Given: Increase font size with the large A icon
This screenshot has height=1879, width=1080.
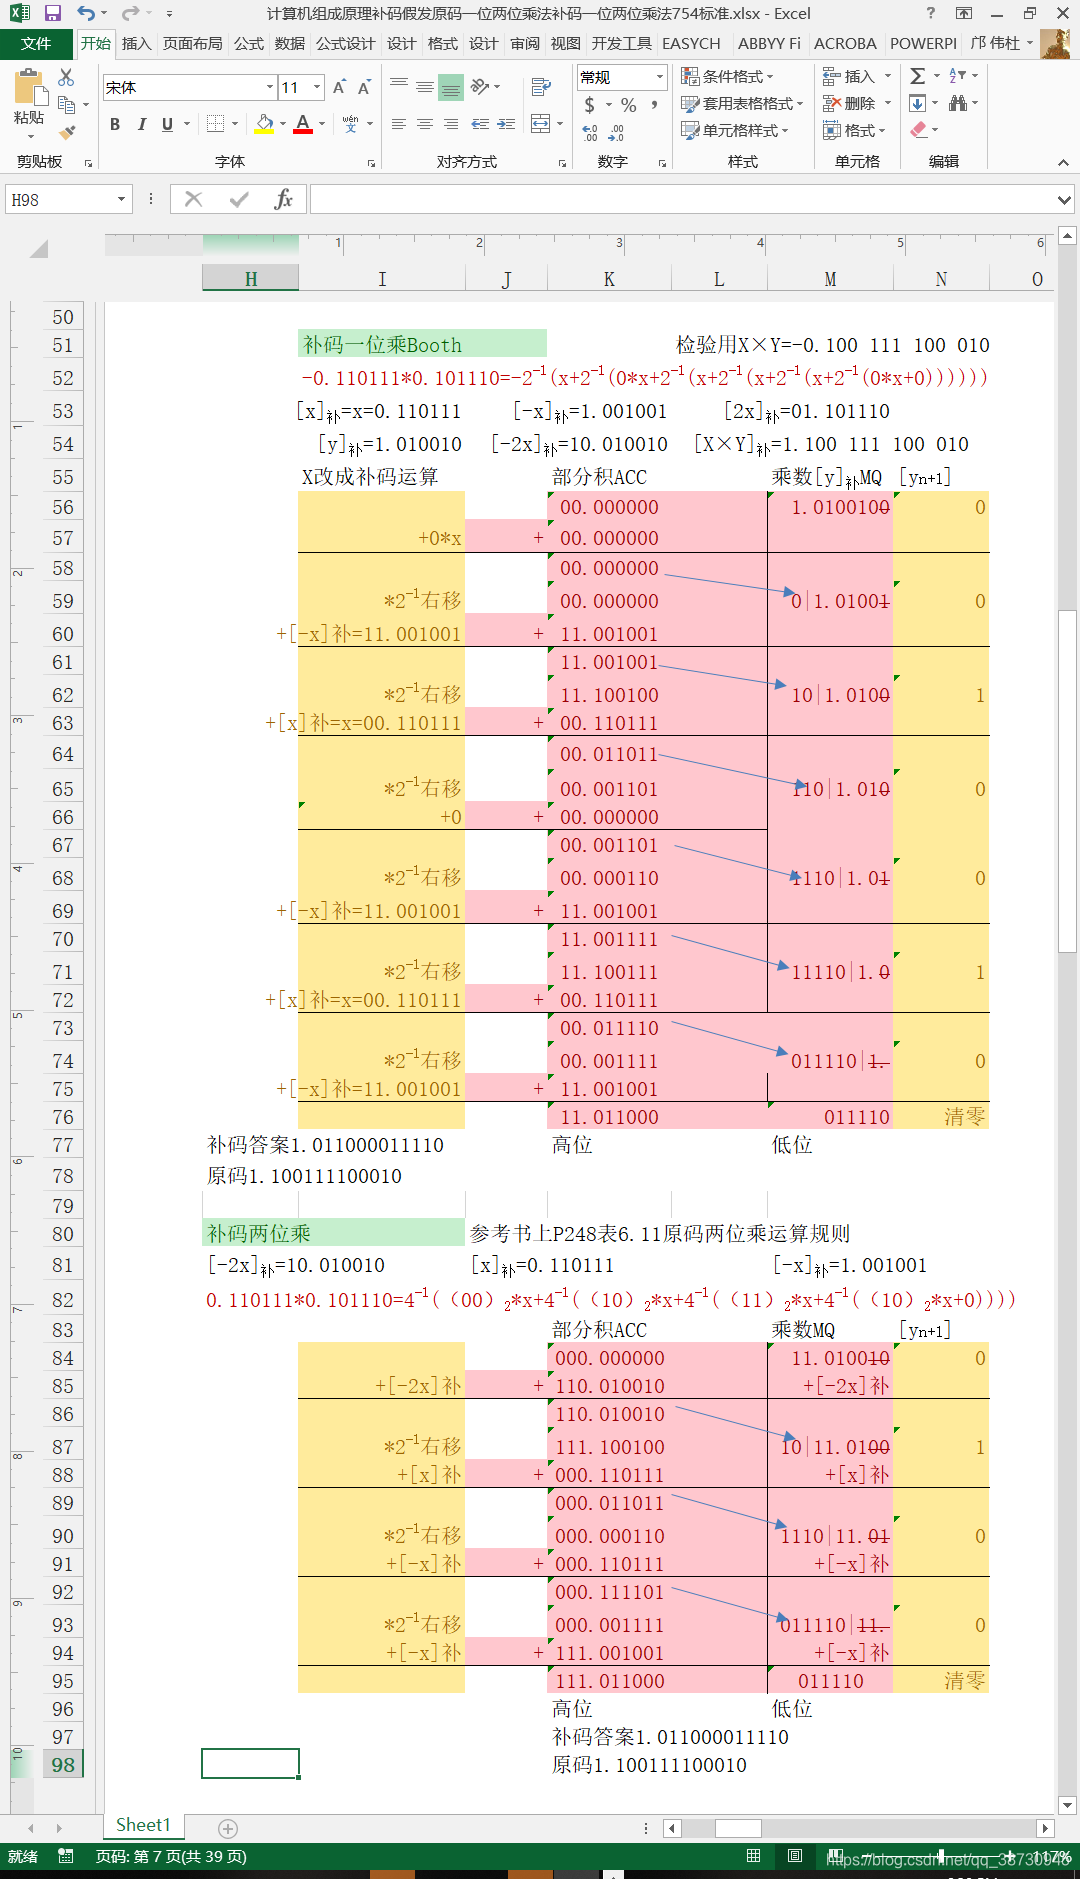Looking at the screenshot, I should point(339,88).
